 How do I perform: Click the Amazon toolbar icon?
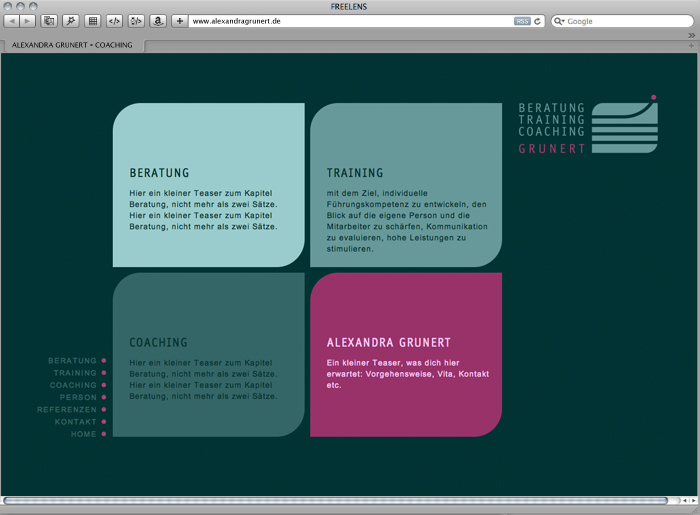(x=157, y=21)
